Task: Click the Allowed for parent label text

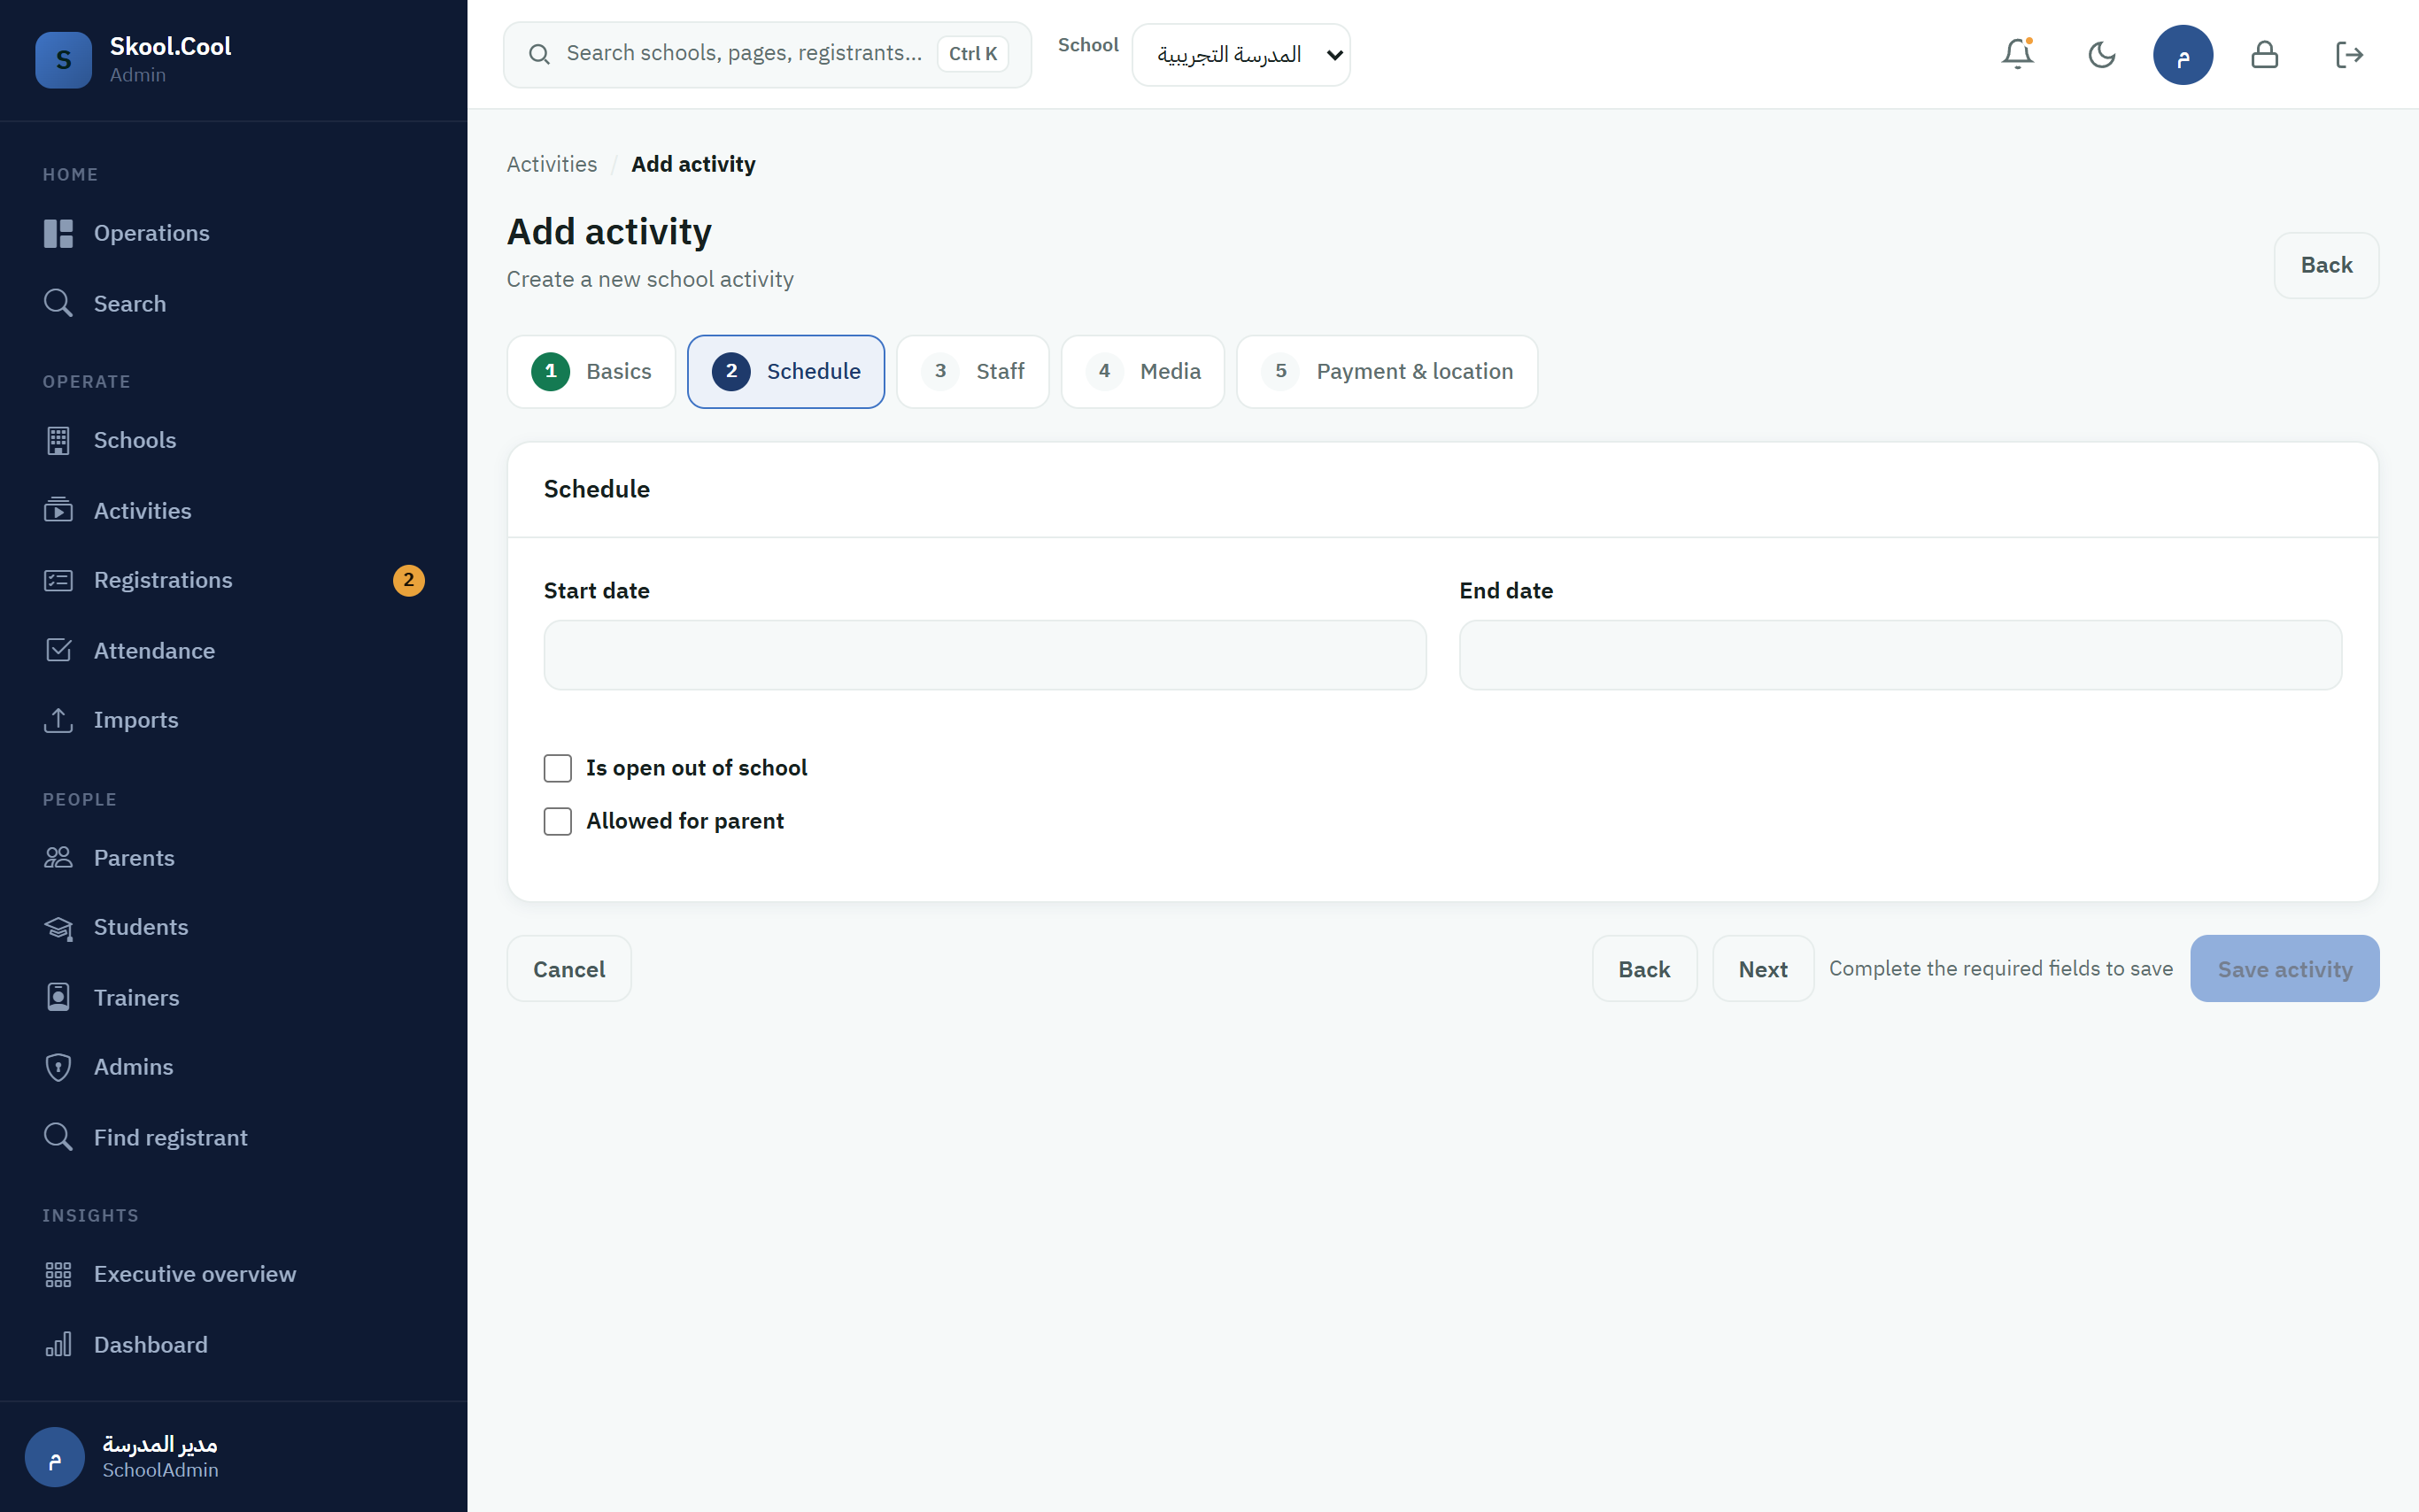Action: click(685, 821)
